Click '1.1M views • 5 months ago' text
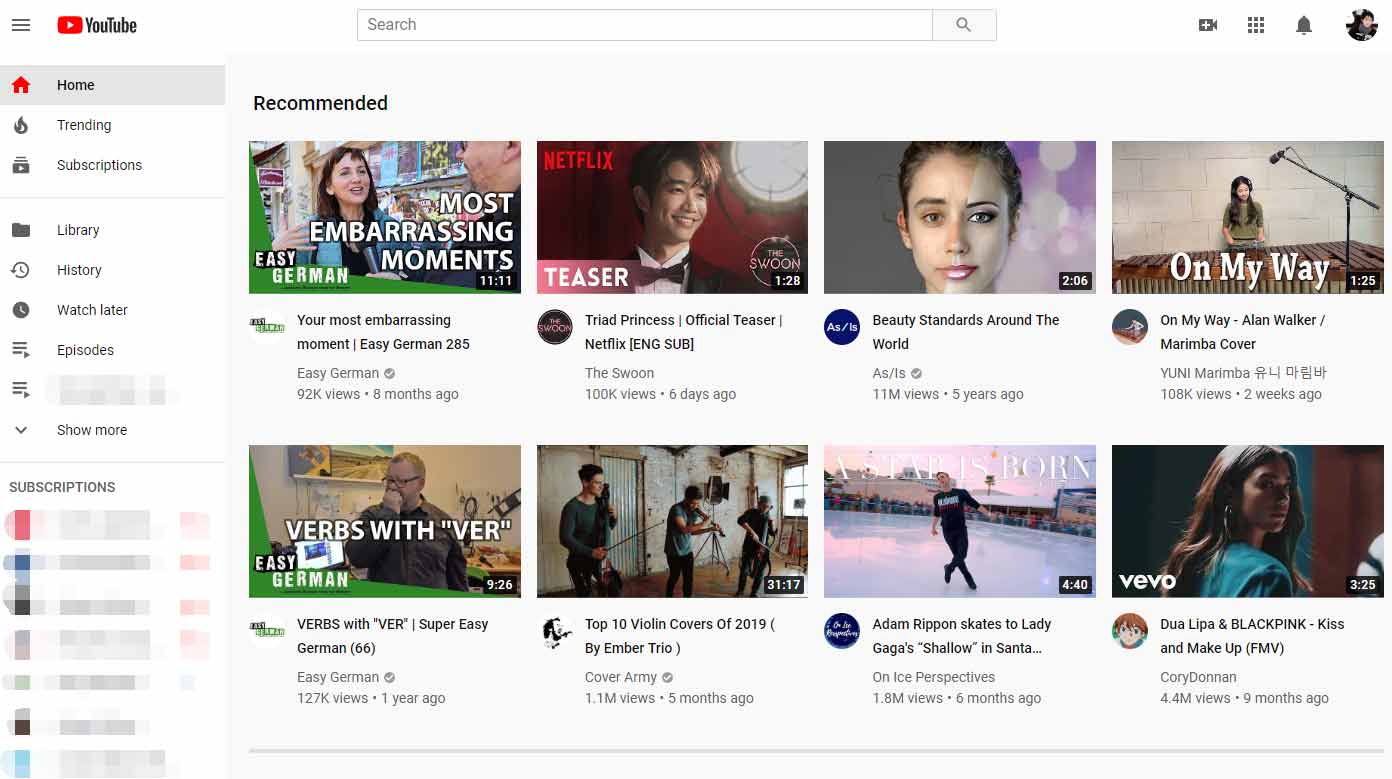1392x779 pixels. point(669,698)
